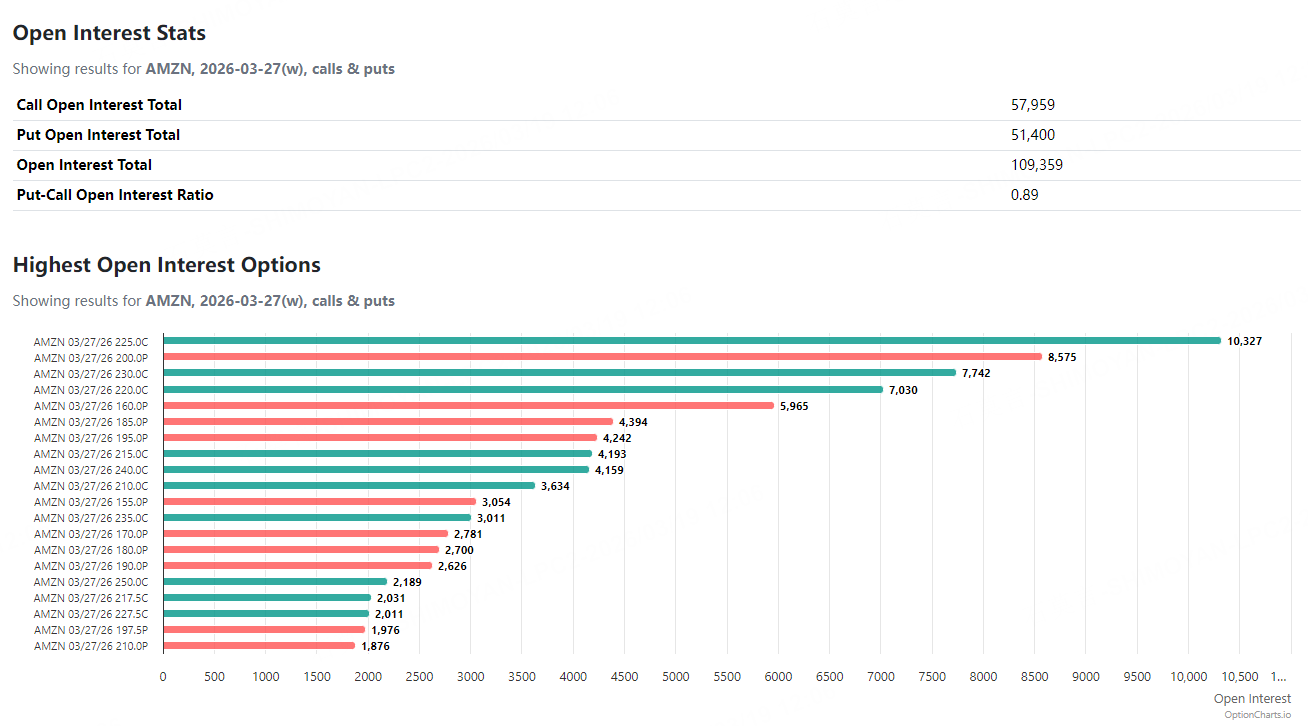Select the Put Open Interest Total label
The height and width of the screenshot is (726, 1308).
(x=98, y=135)
